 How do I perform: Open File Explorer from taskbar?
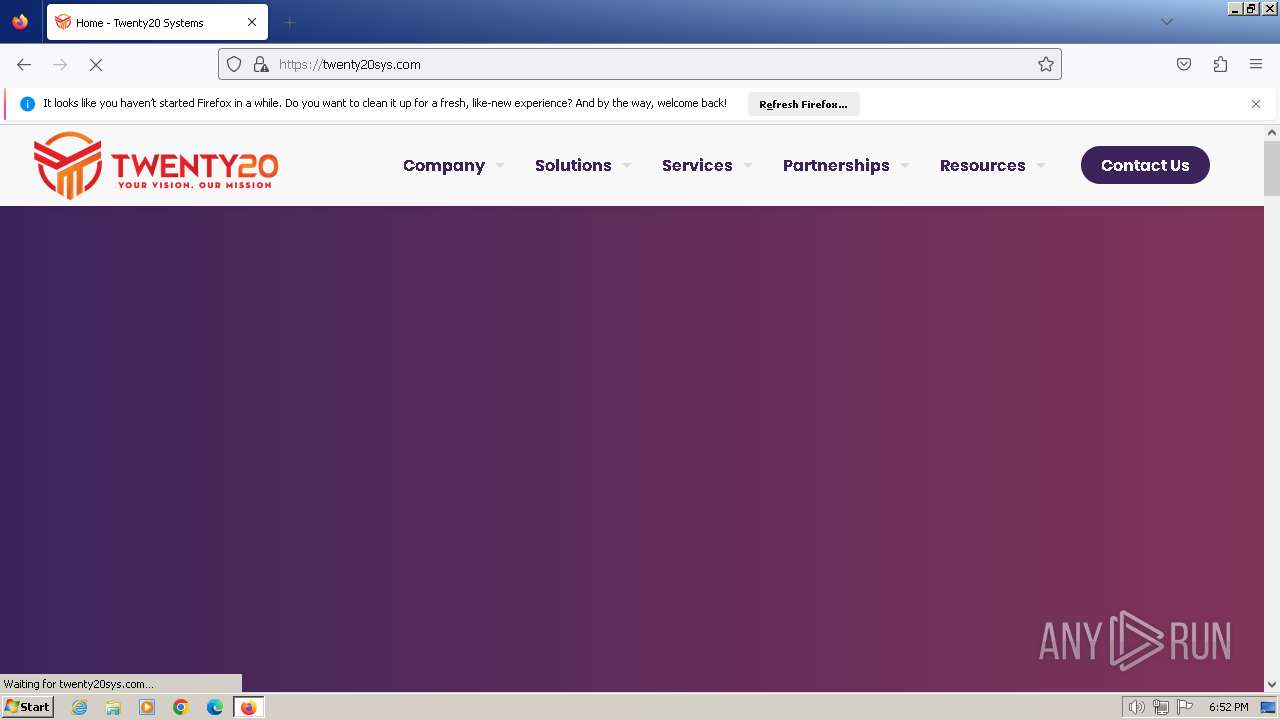click(x=113, y=707)
